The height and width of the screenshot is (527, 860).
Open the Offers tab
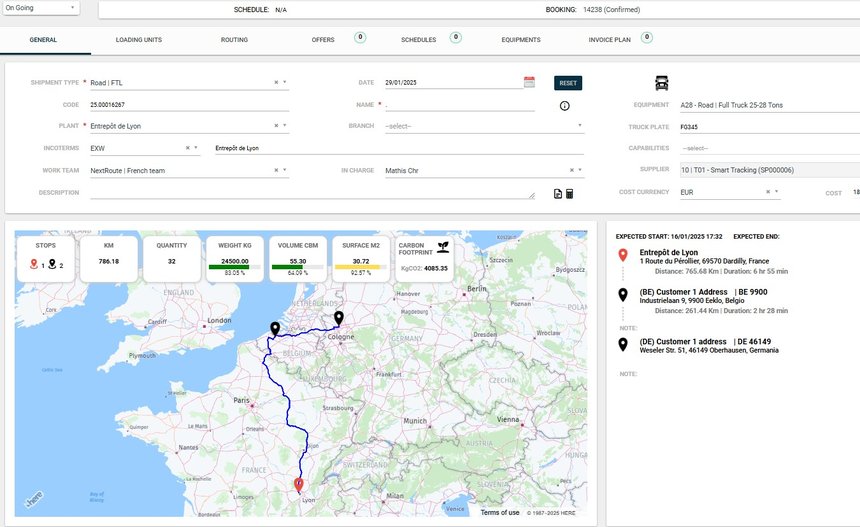pyautogui.click(x=323, y=39)
